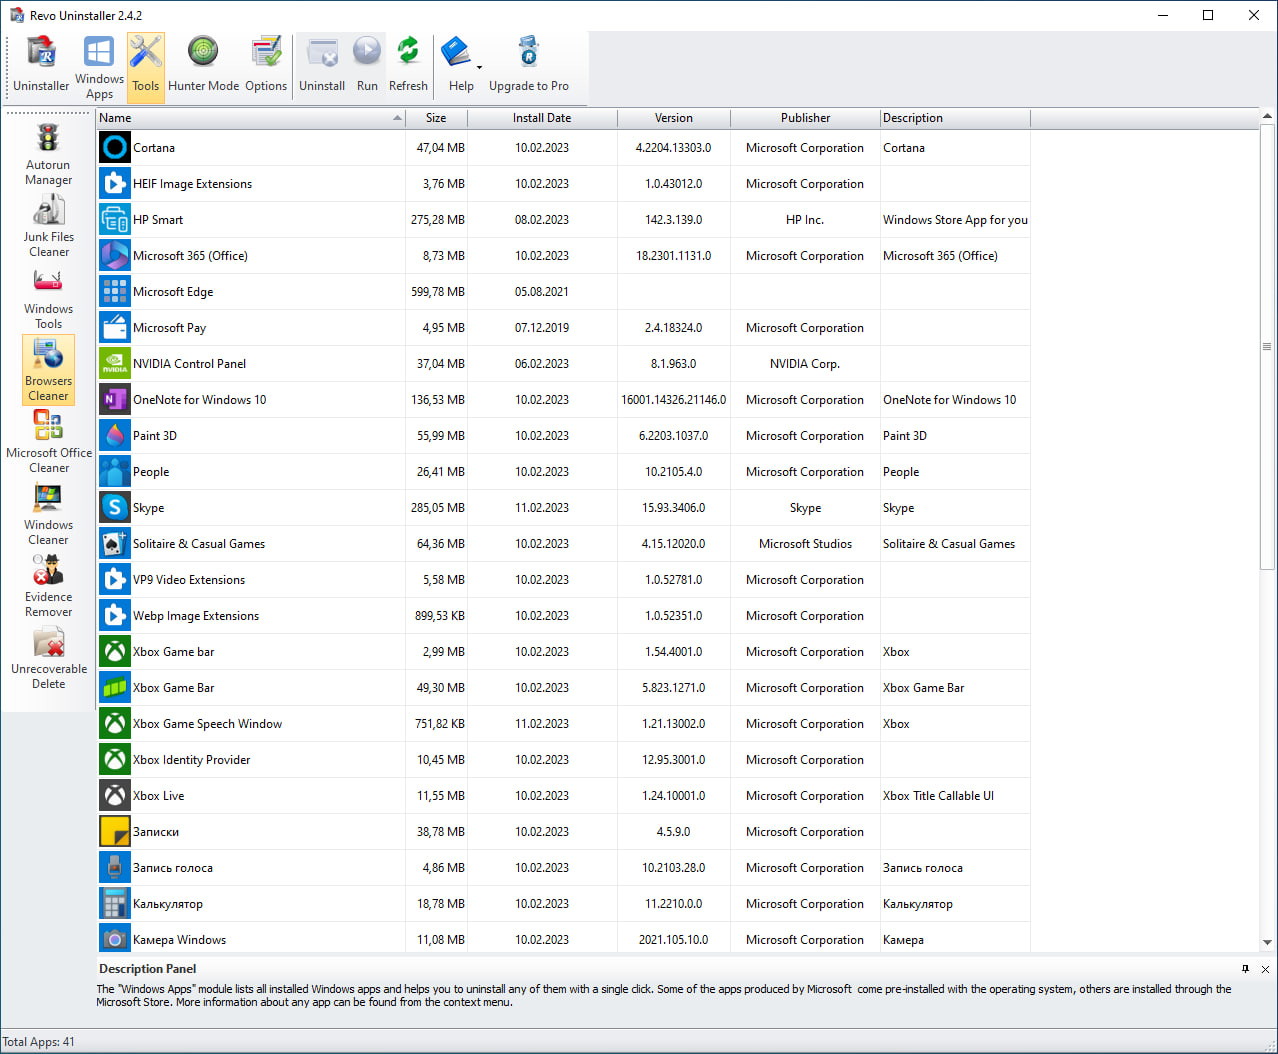Select Xbox Identity Provider row
Screen dimensions: 1278x1054
pos(564,760)
